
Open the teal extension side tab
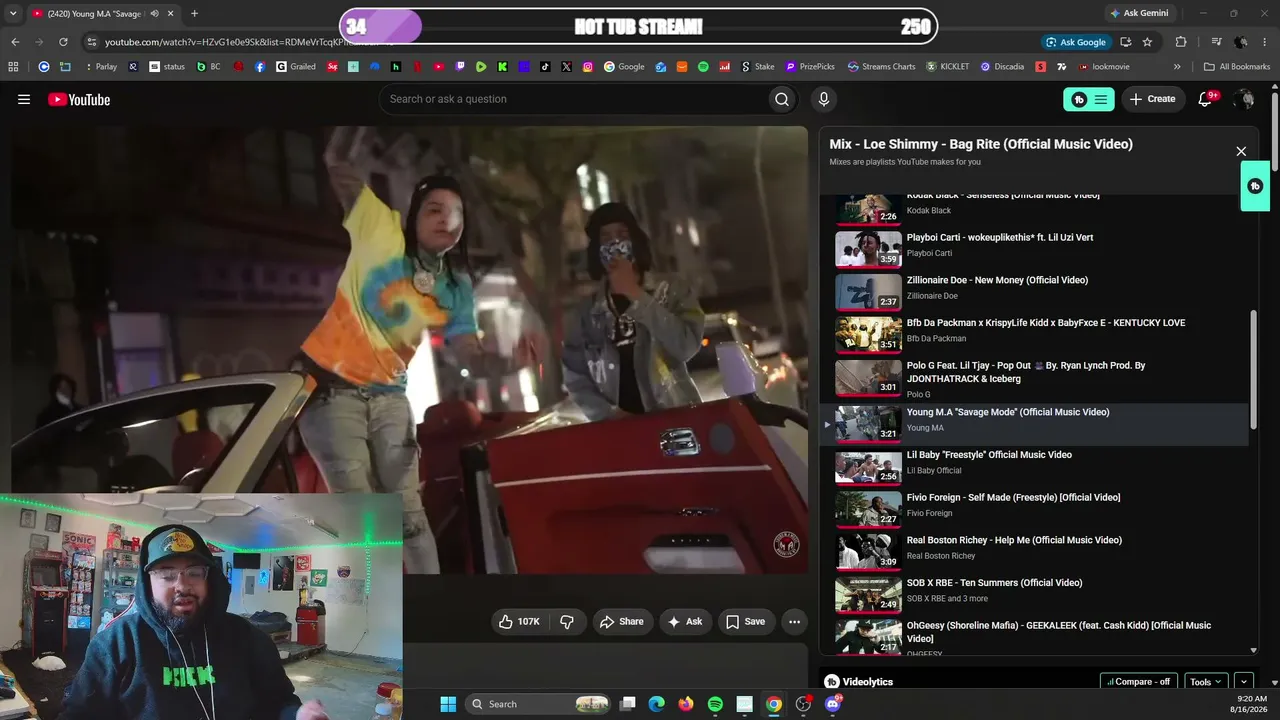(1255, 186)
